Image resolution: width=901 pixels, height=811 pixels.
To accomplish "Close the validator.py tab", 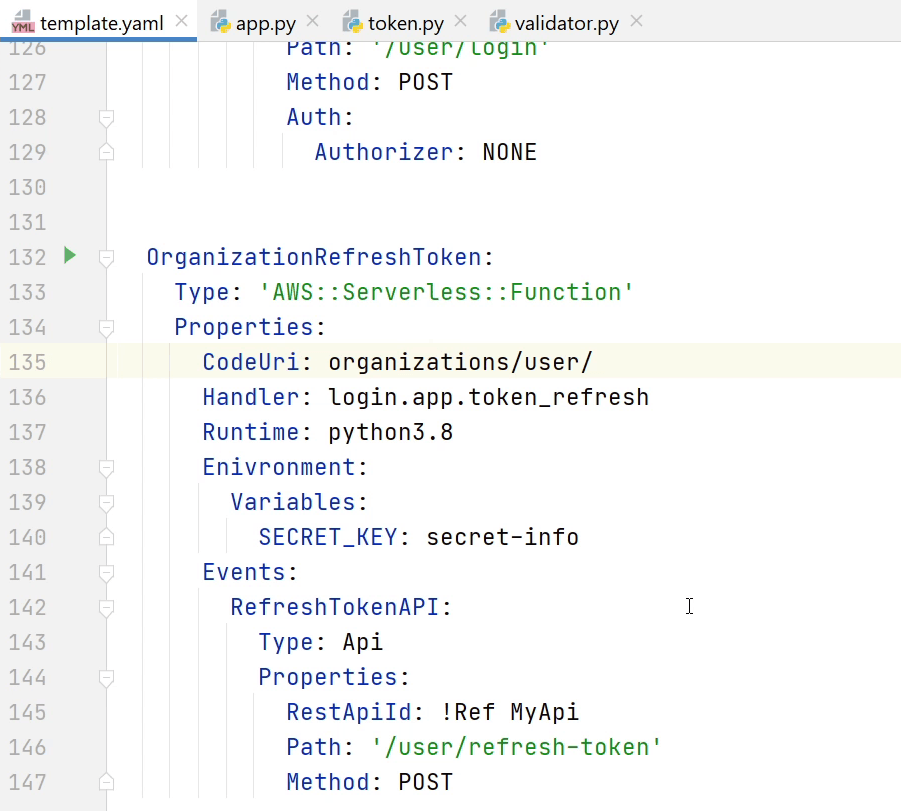I will (635, 19).
